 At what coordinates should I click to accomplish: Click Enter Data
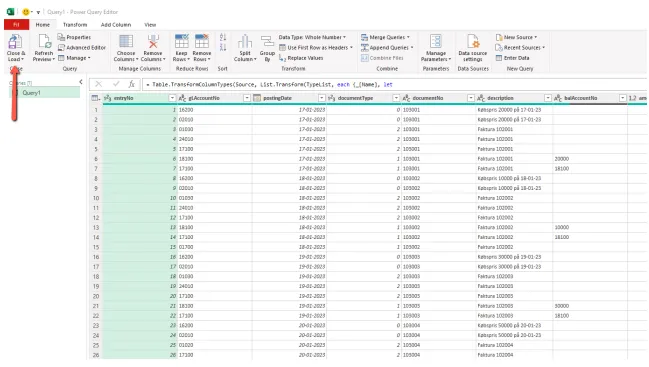coord(512,58)
